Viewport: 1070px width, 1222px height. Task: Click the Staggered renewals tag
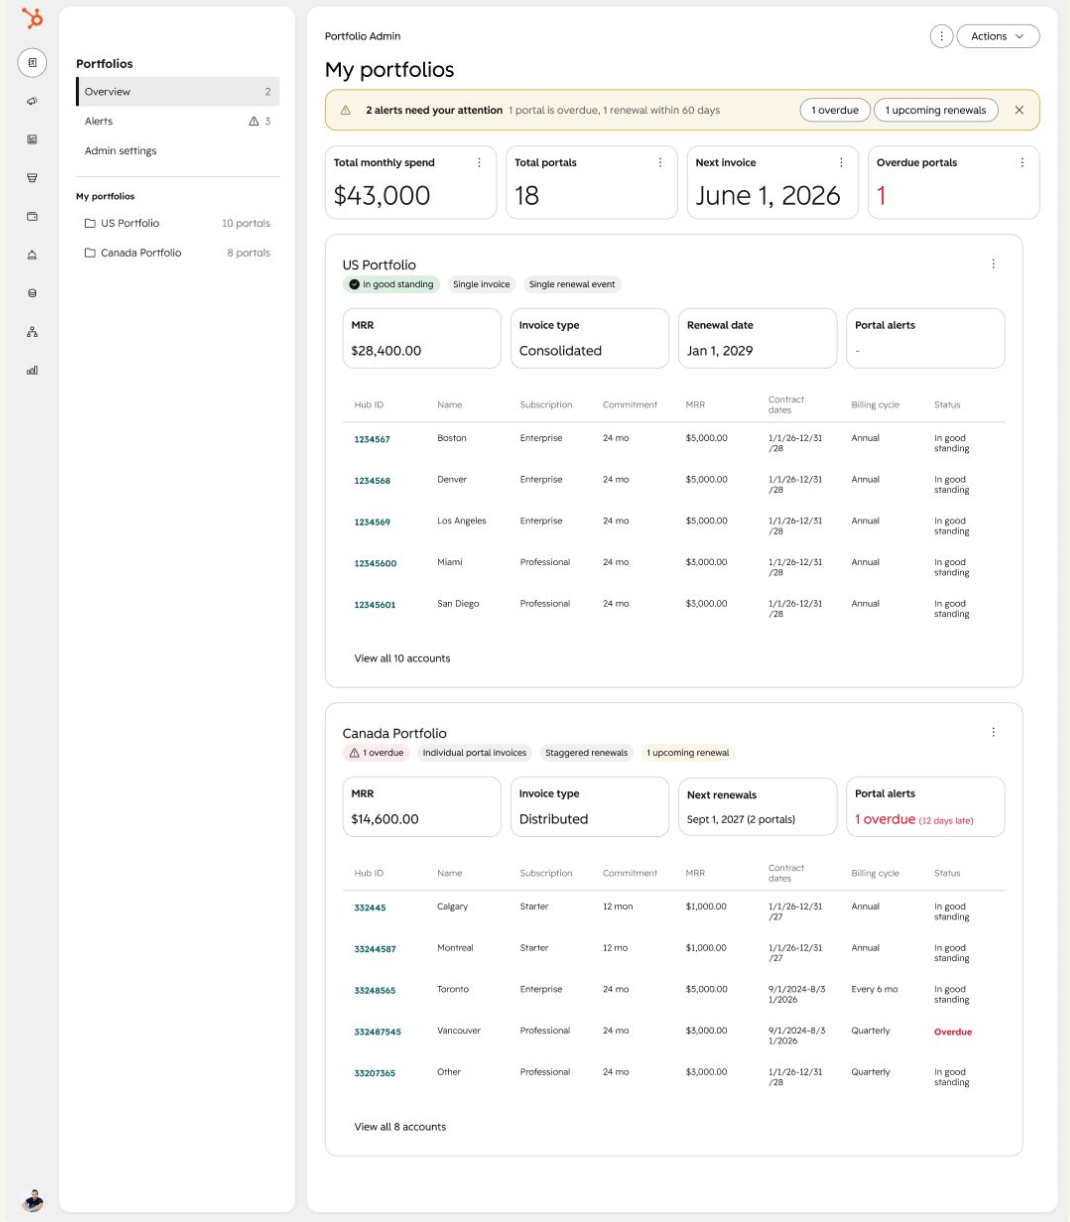pyautogui.click(x=587, y=753)
